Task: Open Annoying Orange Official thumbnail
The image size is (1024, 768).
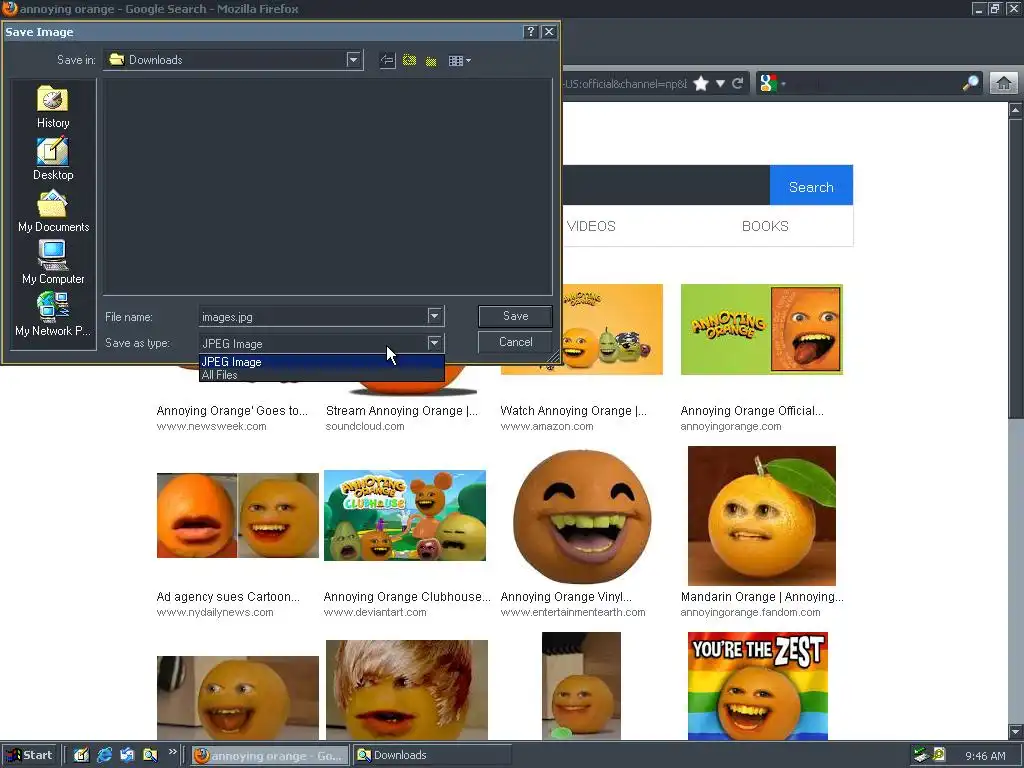Action: [761, 329]
